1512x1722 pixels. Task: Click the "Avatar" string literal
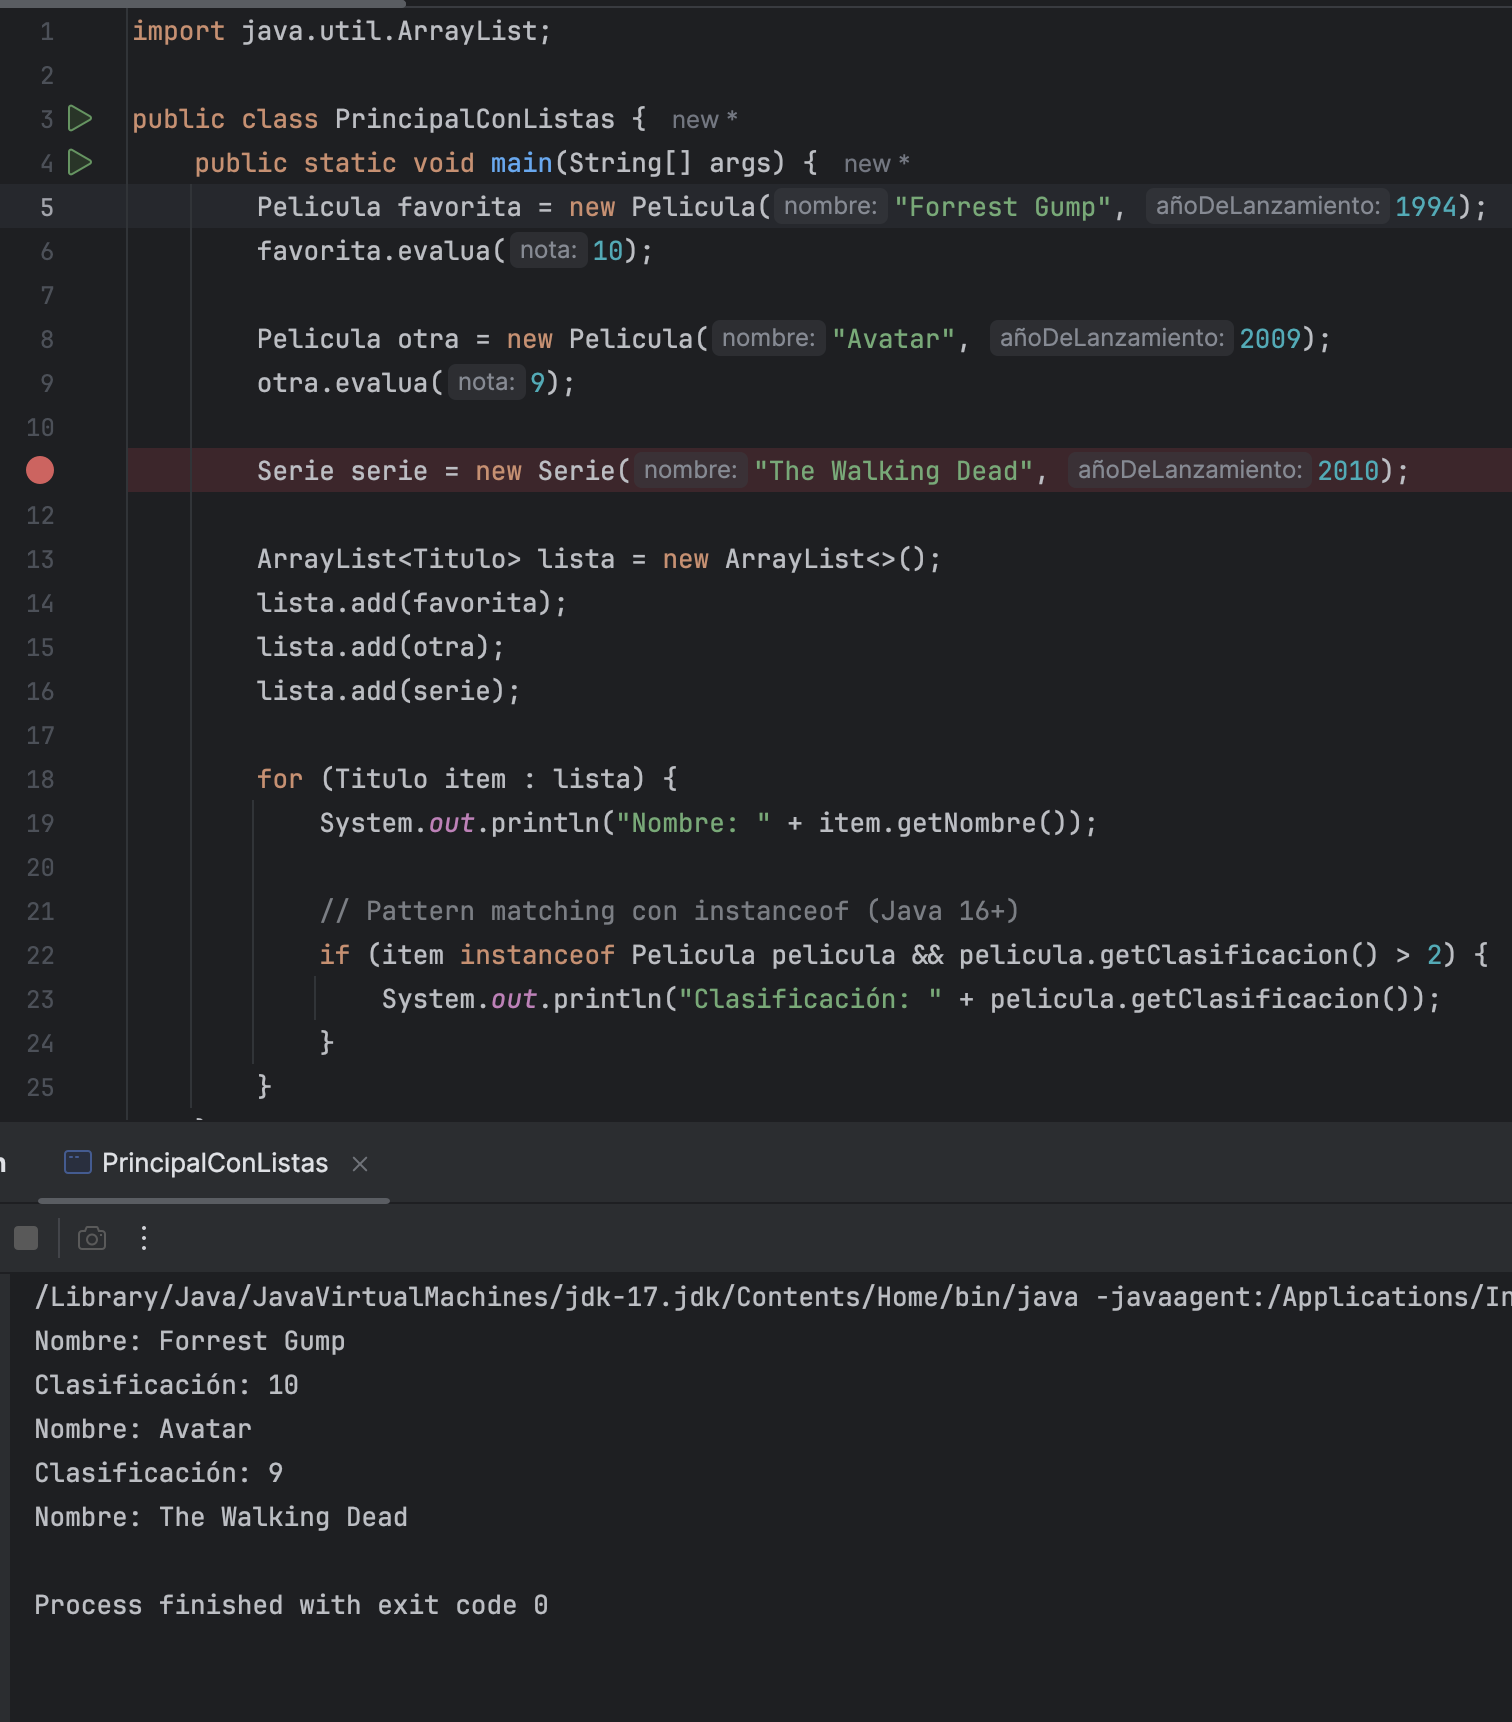point(894,339)
